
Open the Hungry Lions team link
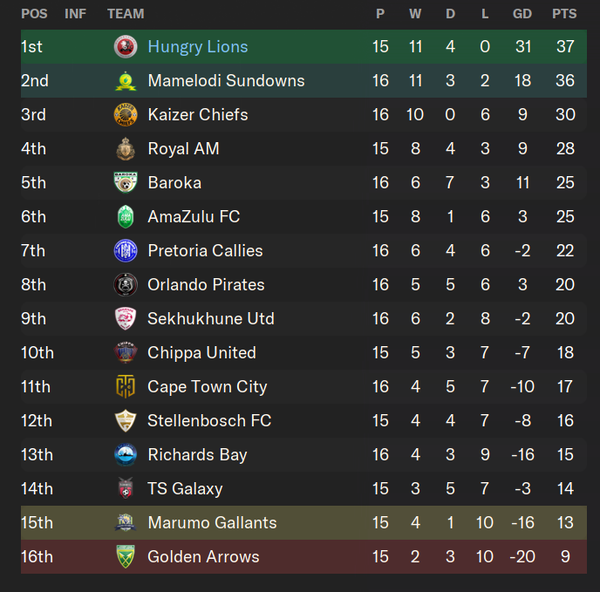click(198, 47)
